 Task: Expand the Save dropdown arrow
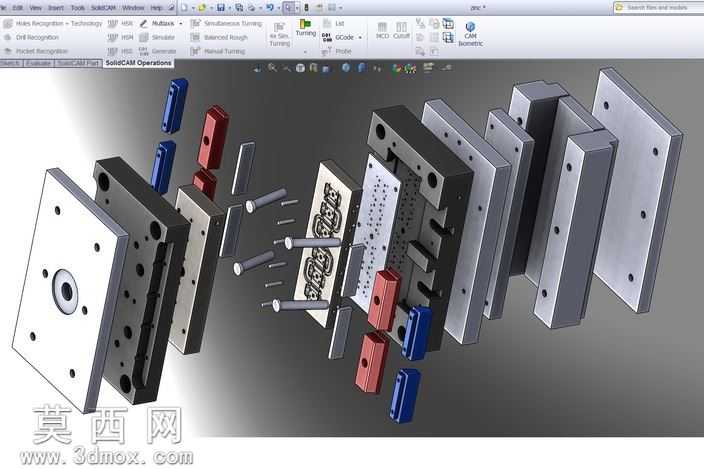click(x=229, y=8)
